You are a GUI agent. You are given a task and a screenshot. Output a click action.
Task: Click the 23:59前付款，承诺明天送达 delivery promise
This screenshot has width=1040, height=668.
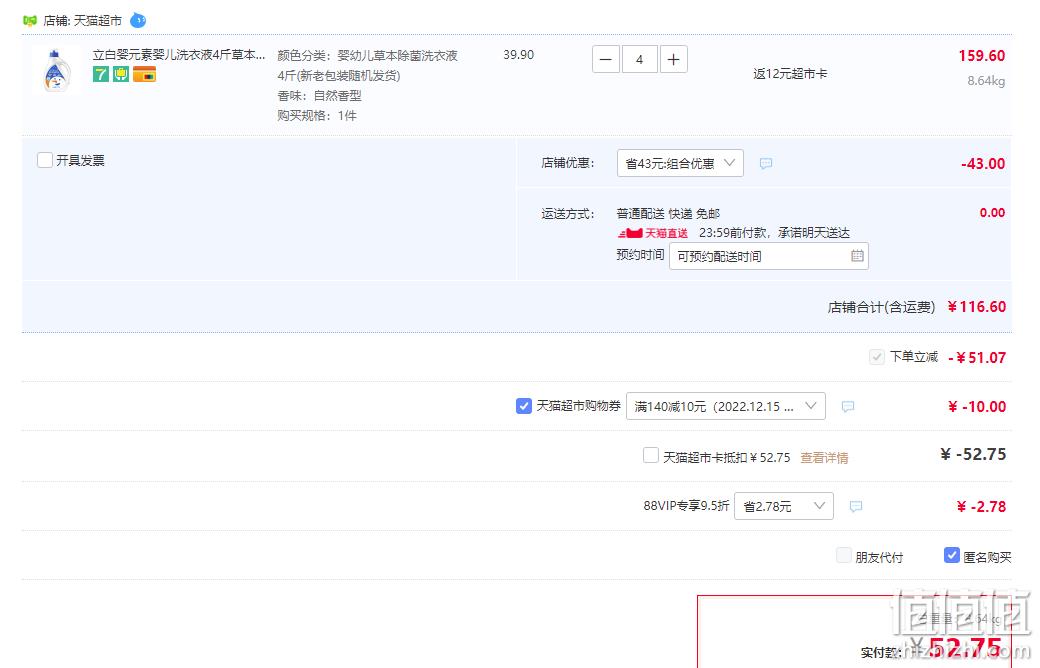[x=774, y=234]
